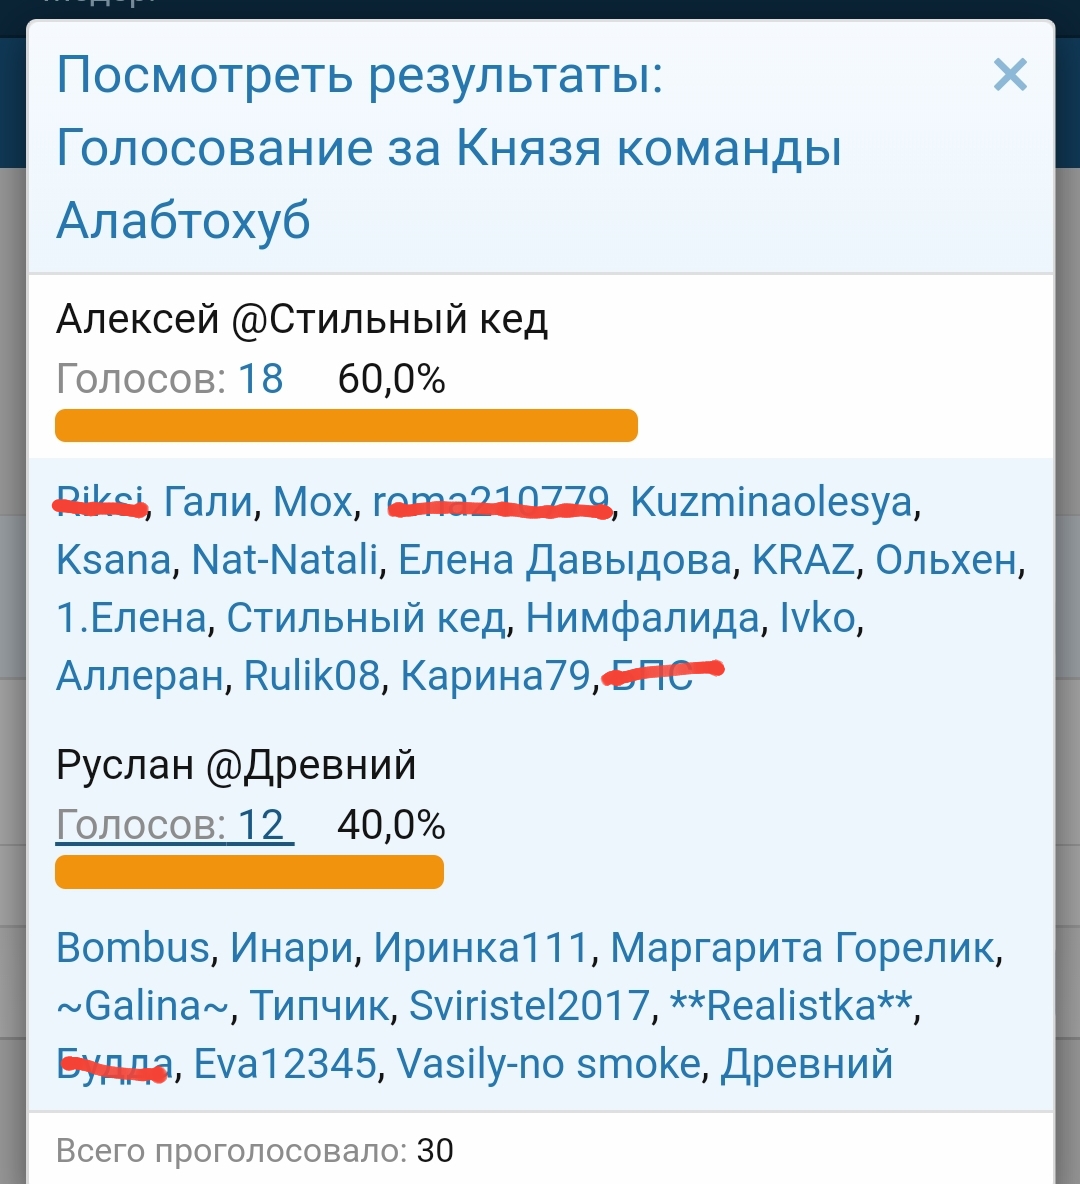
Task: Open the Sviristel2017 profile
Action: click(x=530, y=1006)
